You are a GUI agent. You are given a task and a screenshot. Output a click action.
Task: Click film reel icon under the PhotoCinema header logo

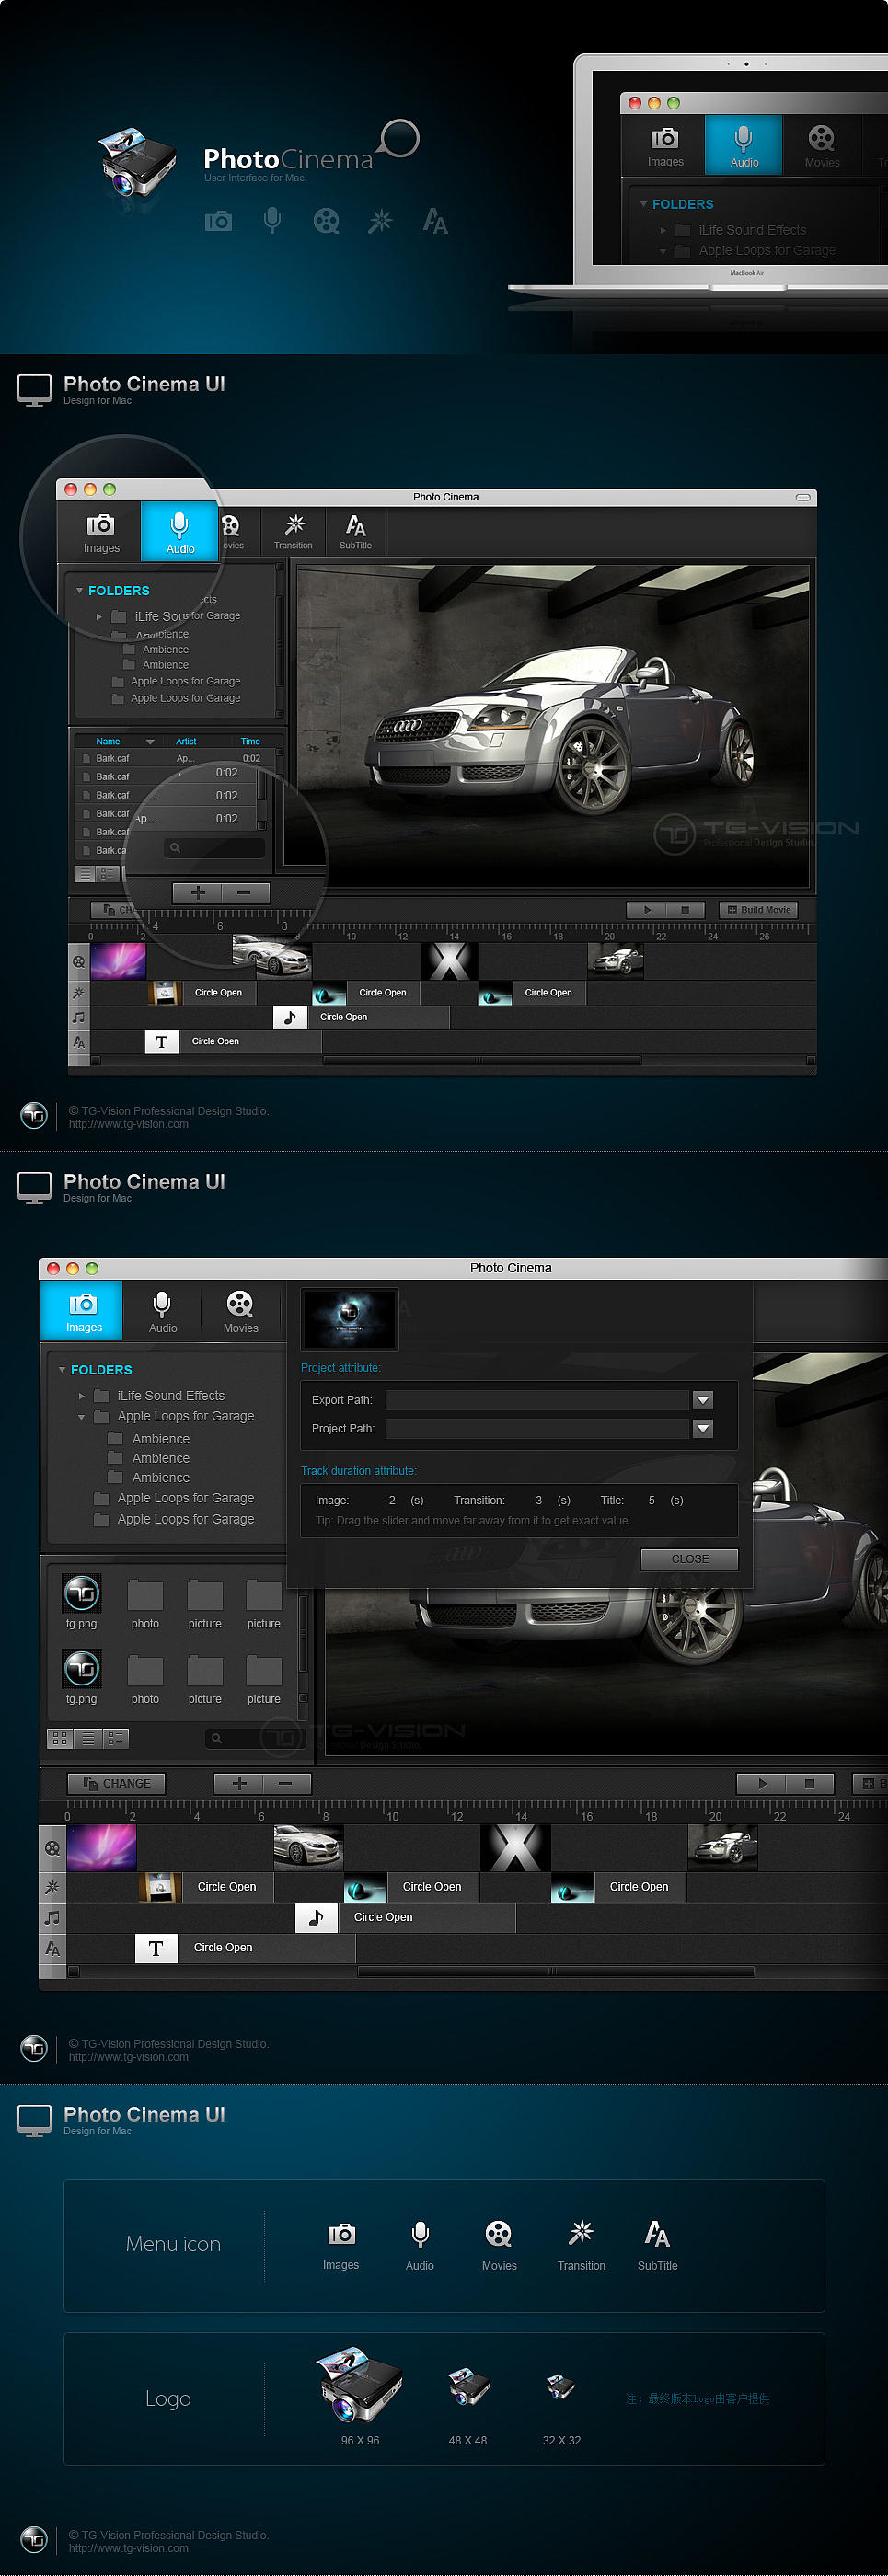click(326, 221)
